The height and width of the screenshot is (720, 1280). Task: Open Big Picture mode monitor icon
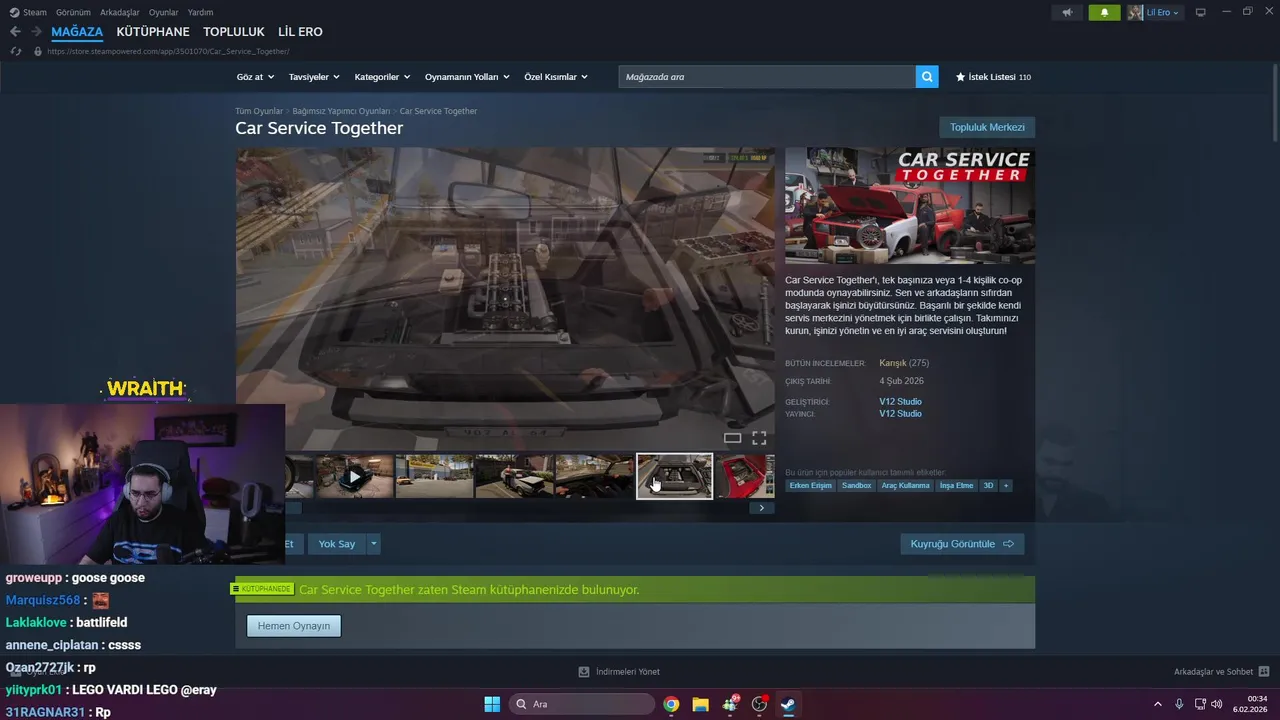[x=1201, y=12]
